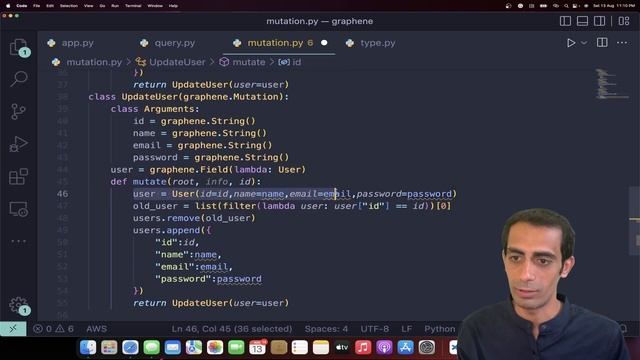This screenshot has width=640, height=360.
Task: Open the Terminal menu in the macOS menu bar
Action: 133,6
